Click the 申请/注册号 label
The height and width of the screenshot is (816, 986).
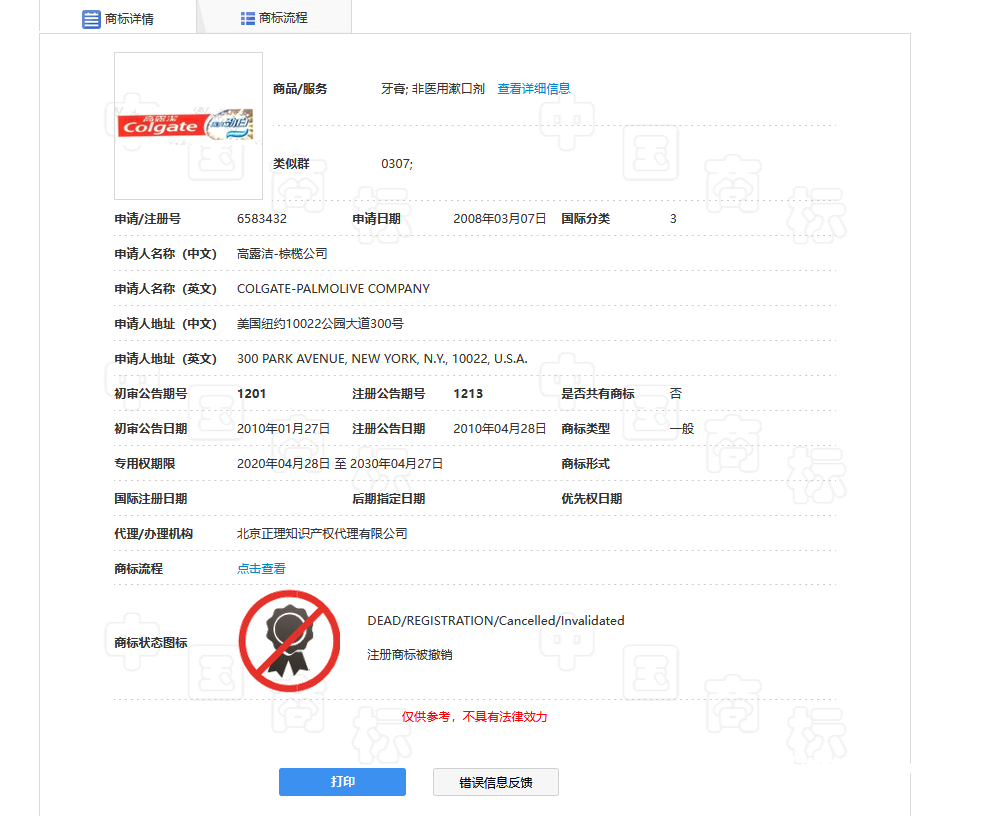click(147, 219)
